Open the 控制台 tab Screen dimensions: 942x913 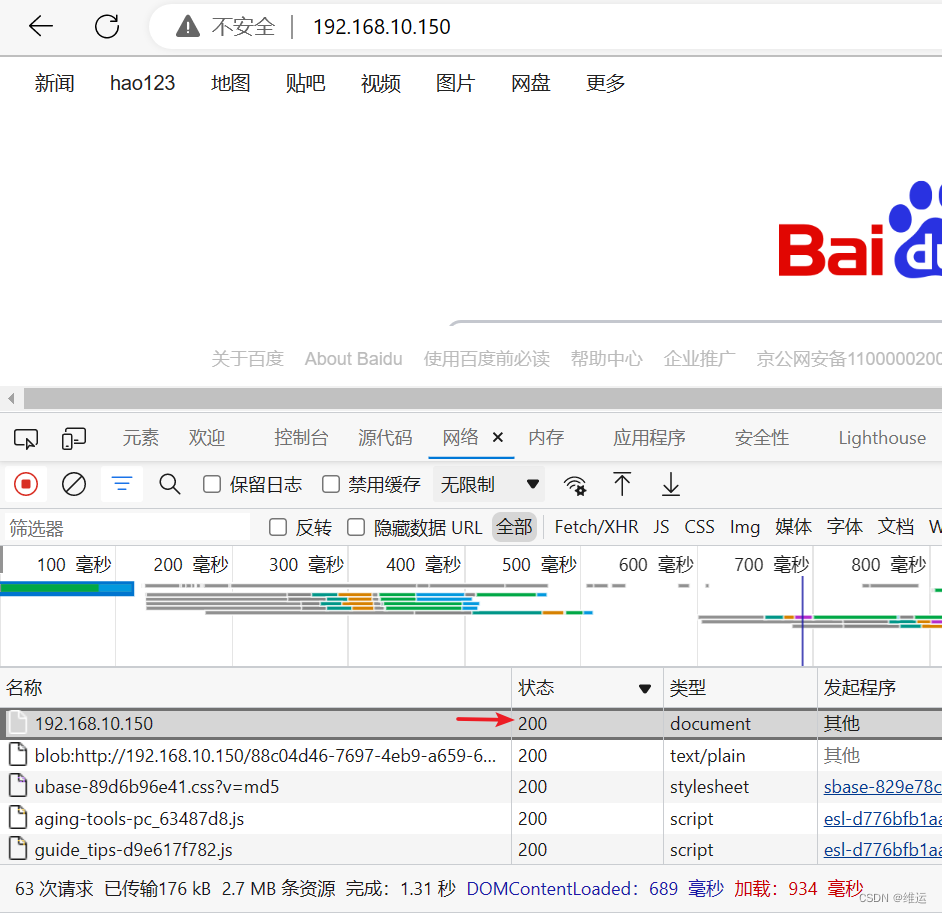301,438
